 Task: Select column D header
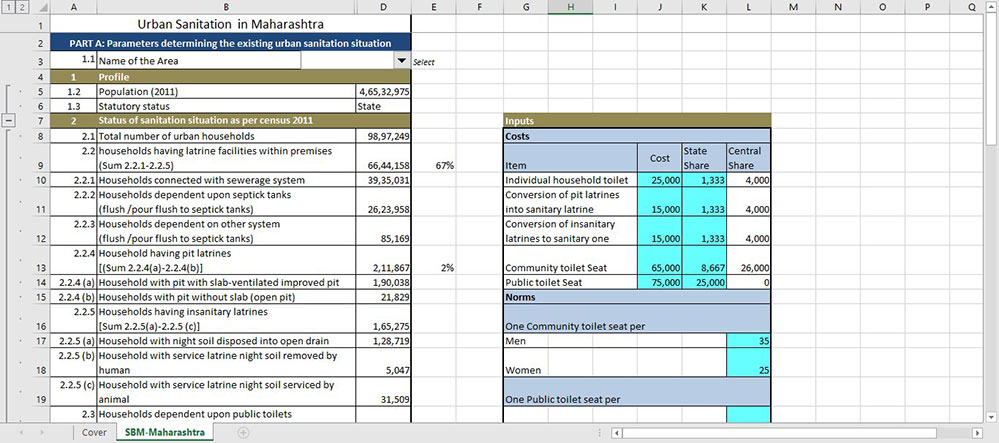384,7
